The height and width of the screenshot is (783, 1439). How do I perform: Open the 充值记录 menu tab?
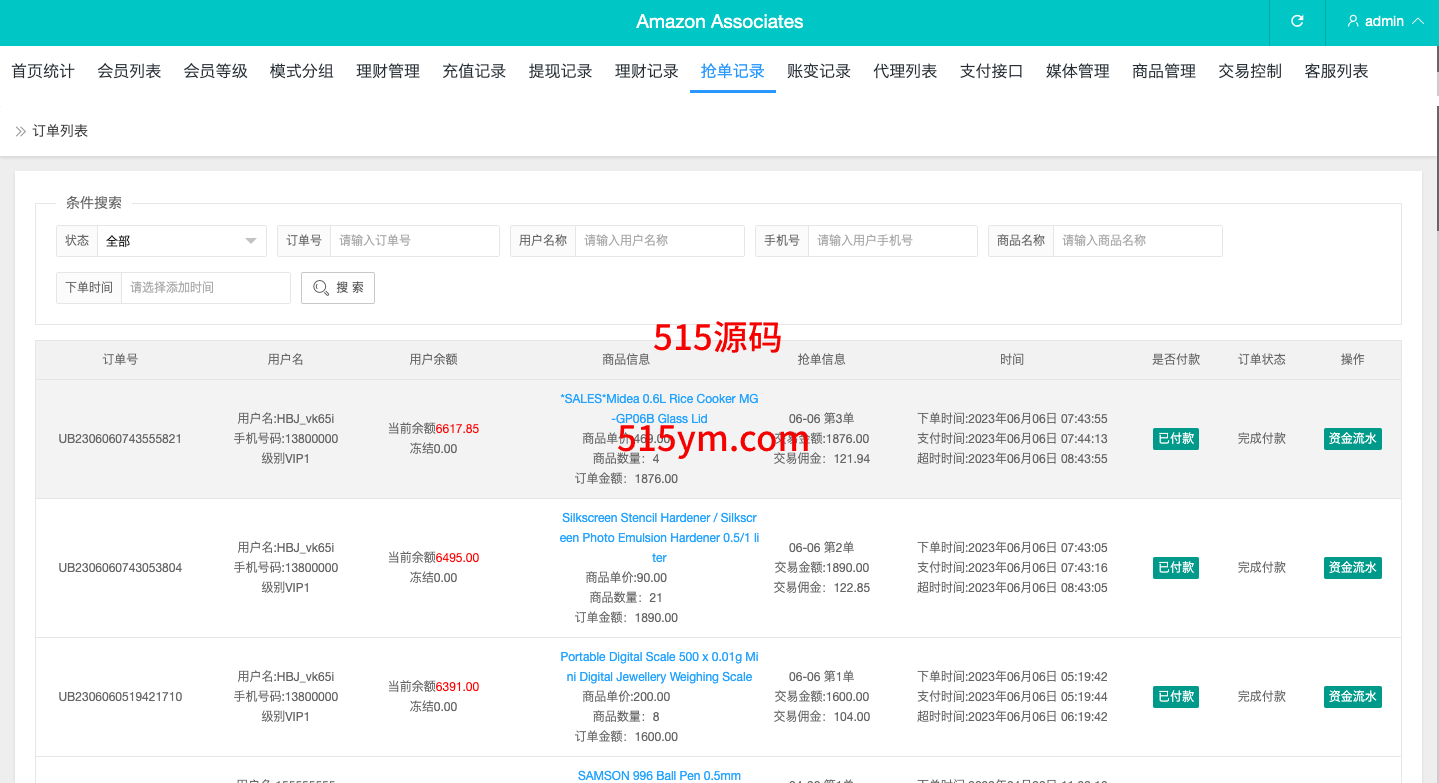(474, 71)
